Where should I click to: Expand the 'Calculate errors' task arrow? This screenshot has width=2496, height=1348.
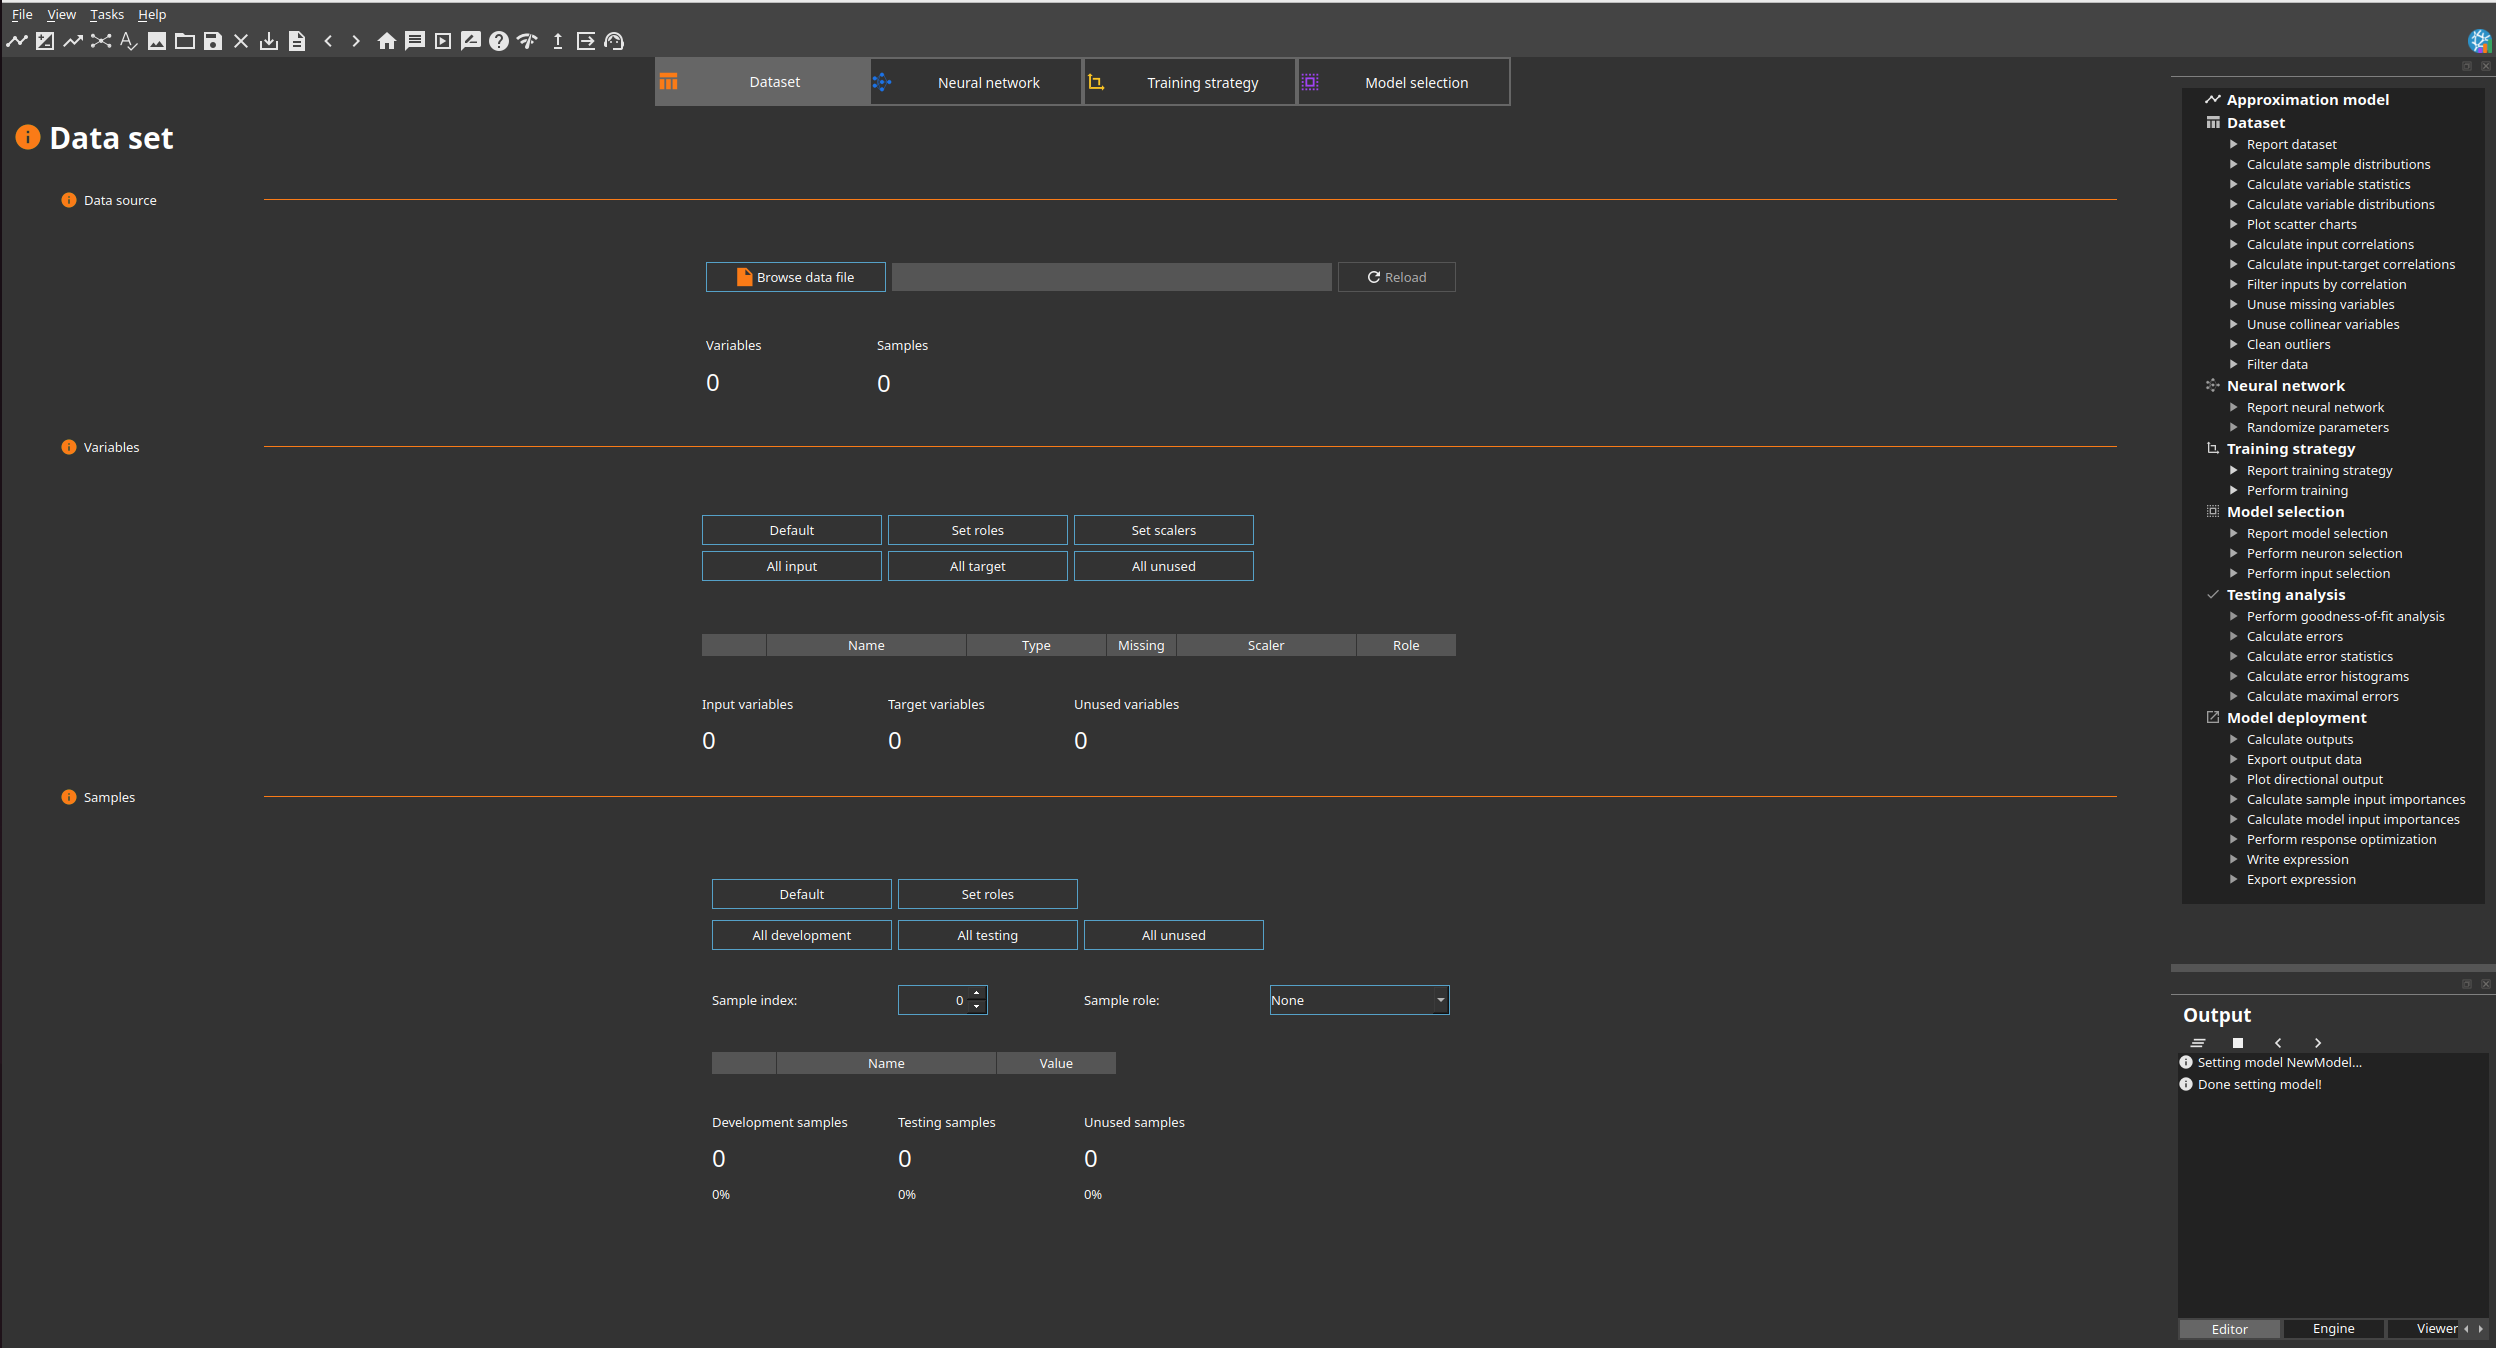click(x=2234, y=636)
